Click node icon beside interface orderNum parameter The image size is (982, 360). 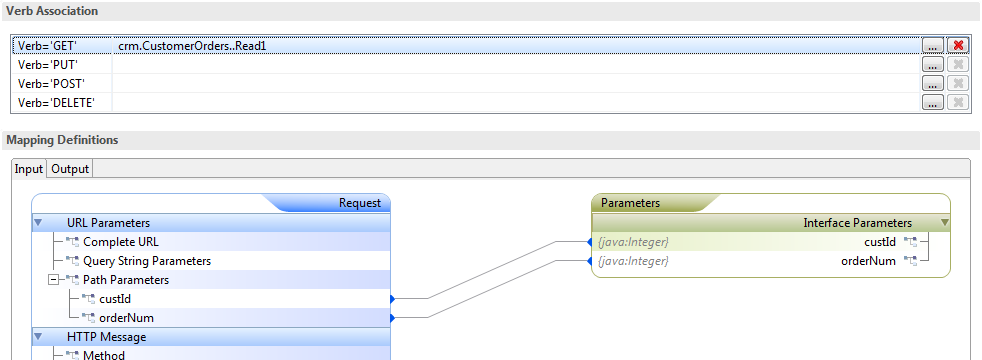(x=910, y=260)
